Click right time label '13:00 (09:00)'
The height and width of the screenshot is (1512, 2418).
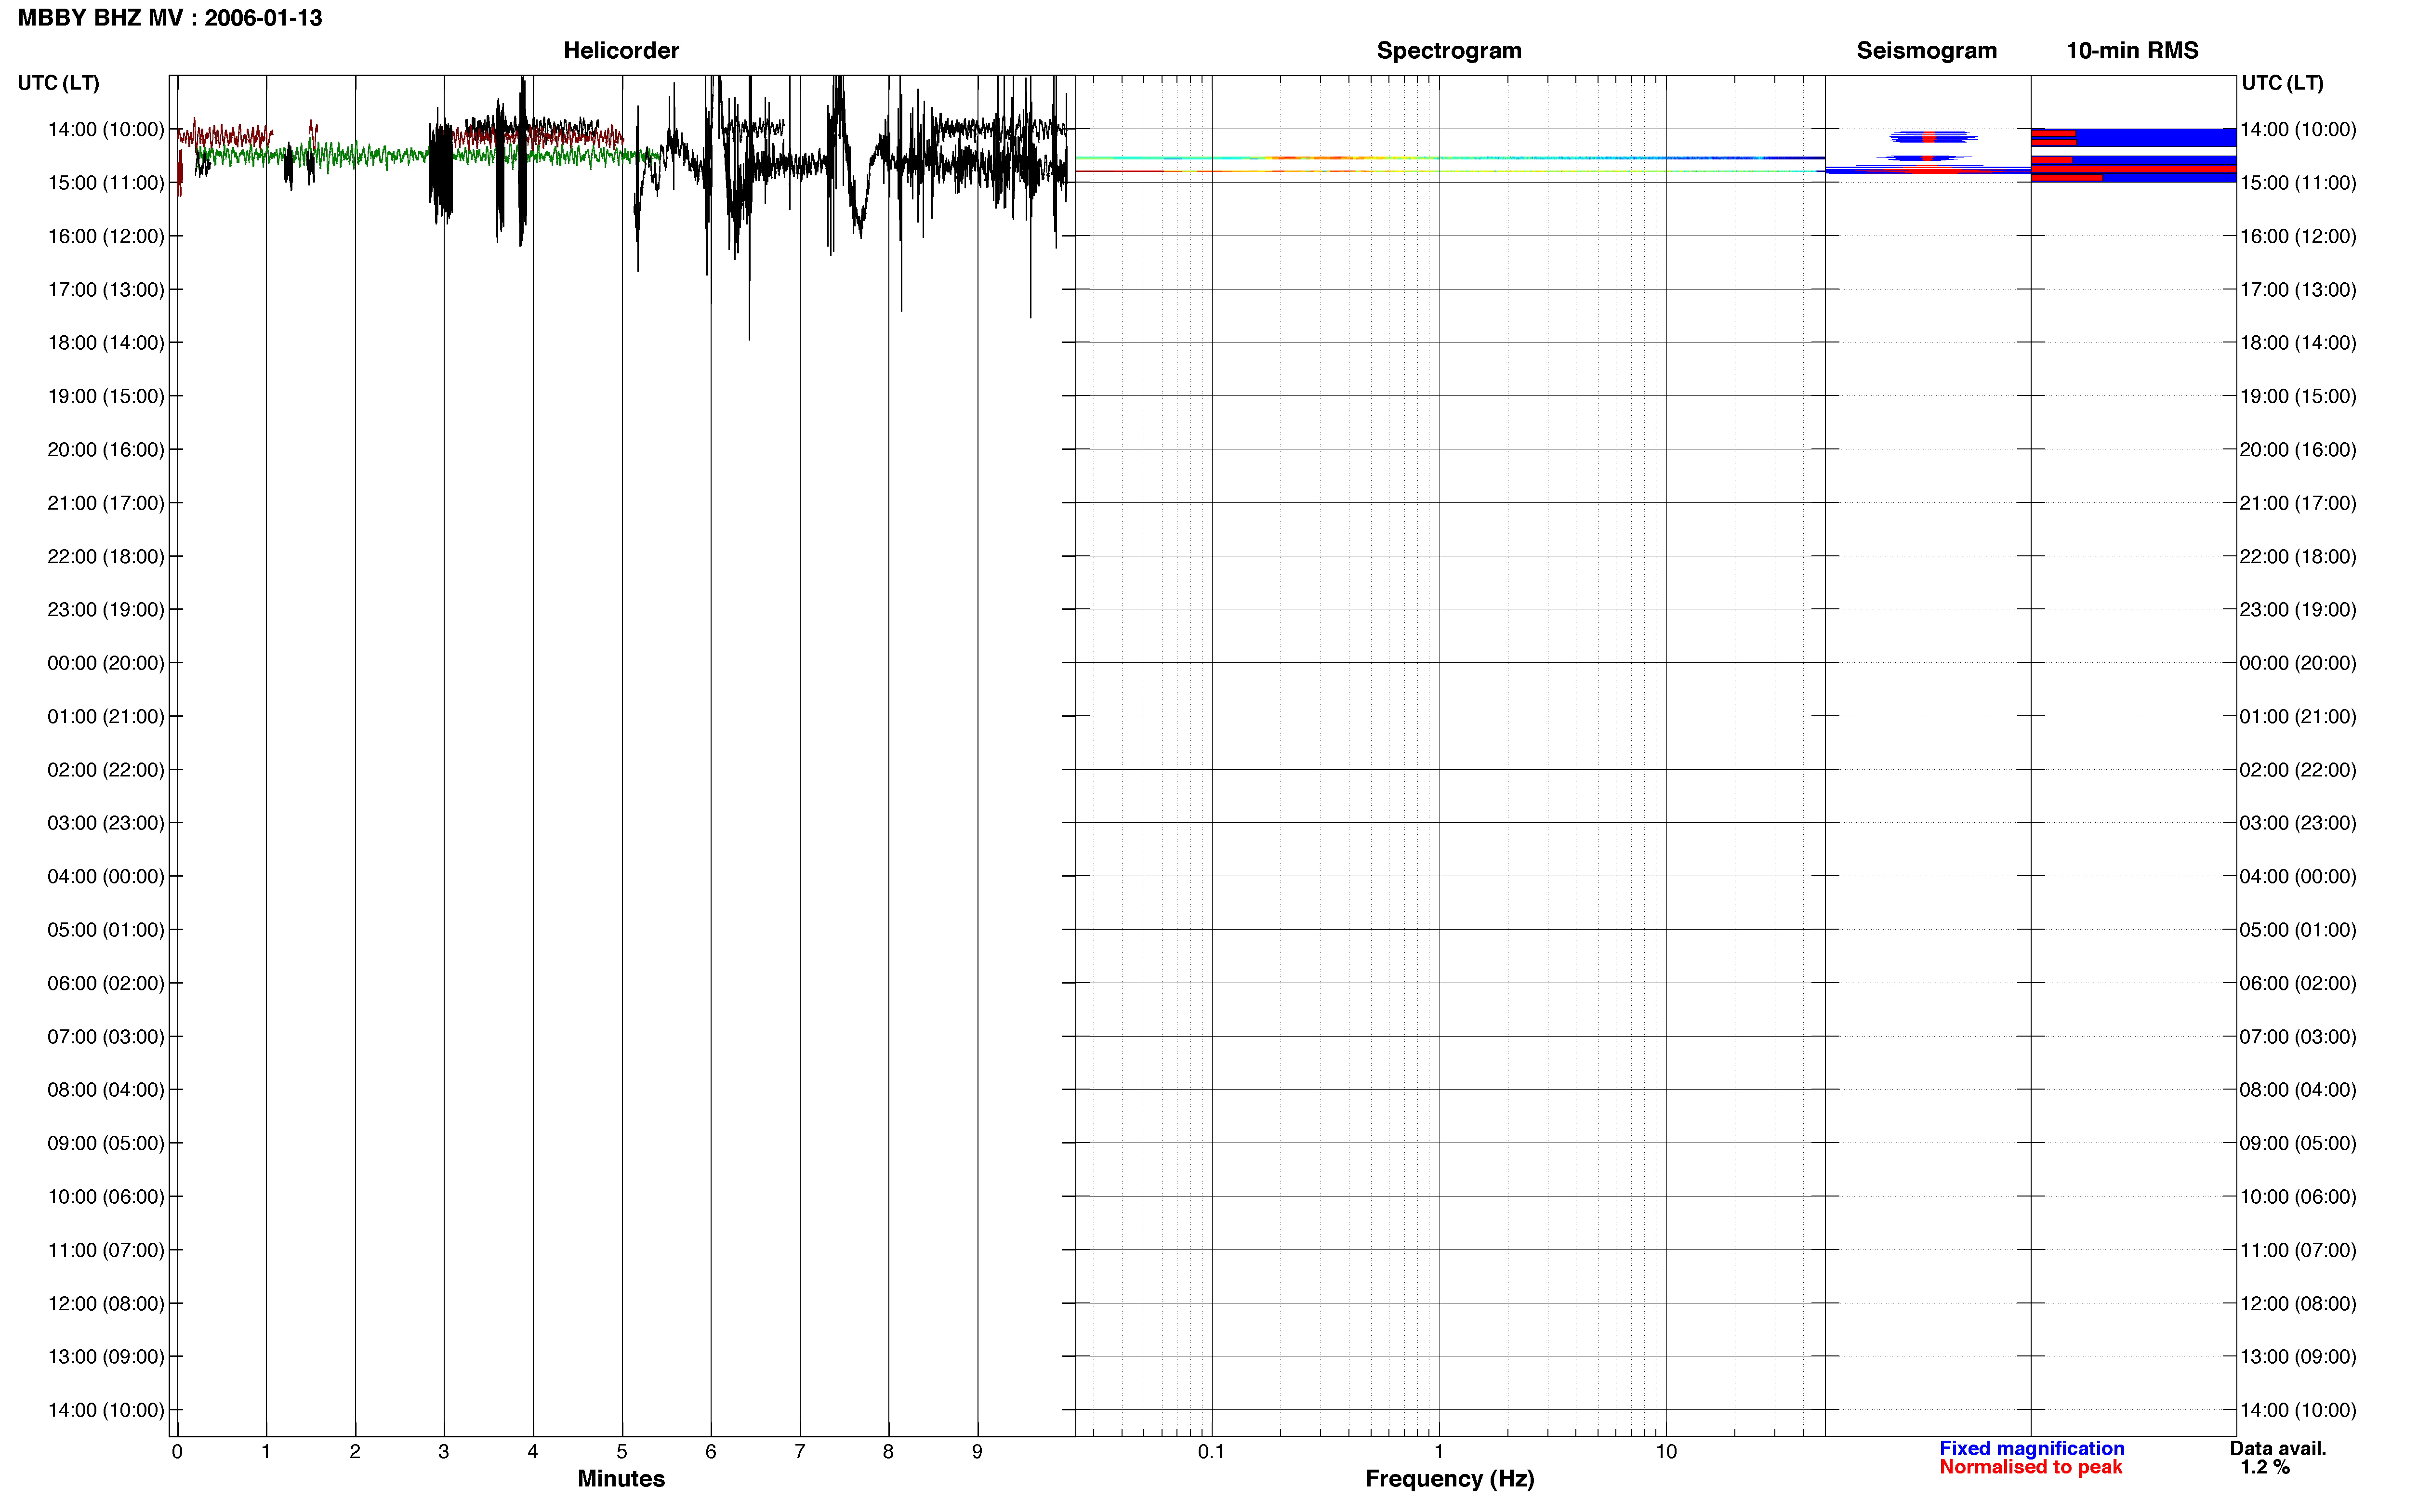[2298, 1357]
